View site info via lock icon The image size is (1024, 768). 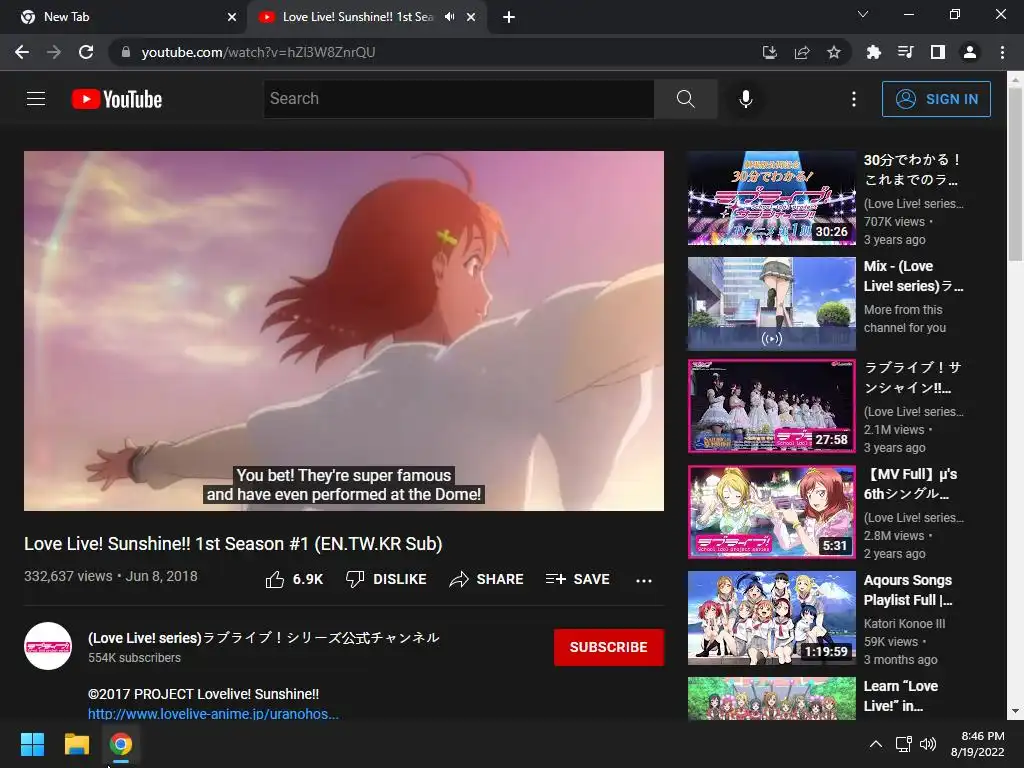[x=125, y=52]
